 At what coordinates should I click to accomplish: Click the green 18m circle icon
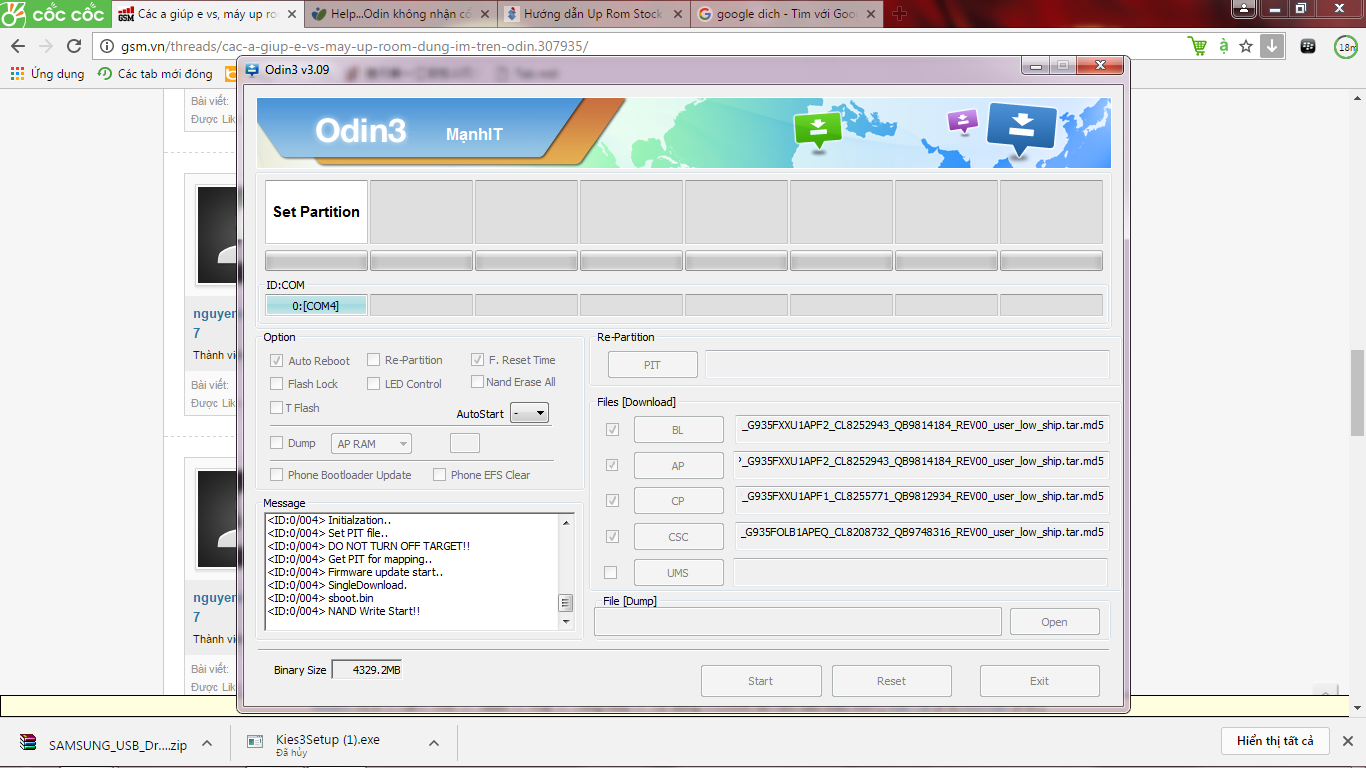tap(1346, 46)
